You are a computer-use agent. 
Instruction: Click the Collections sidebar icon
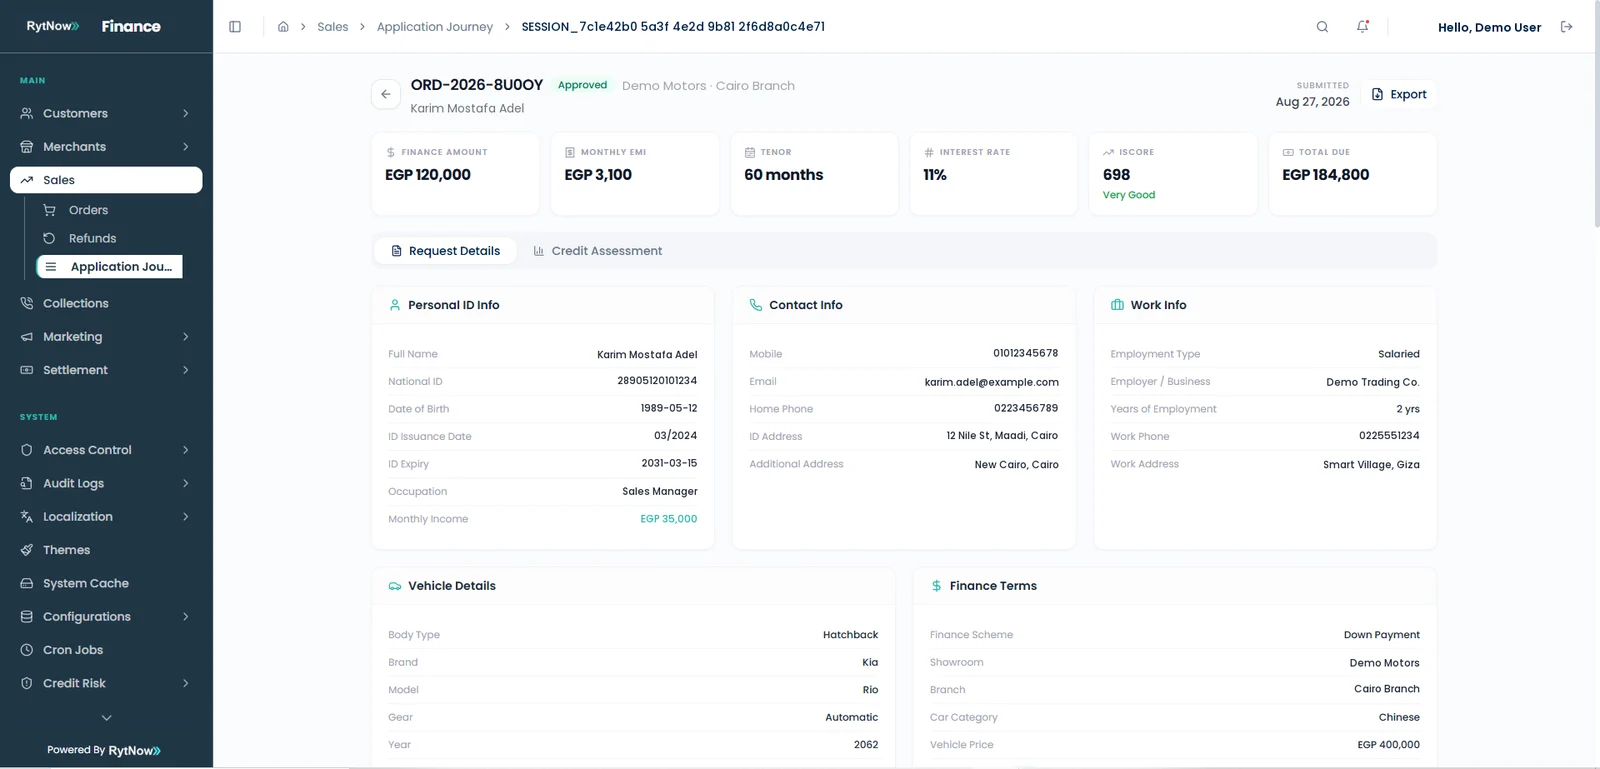(27, 303)
